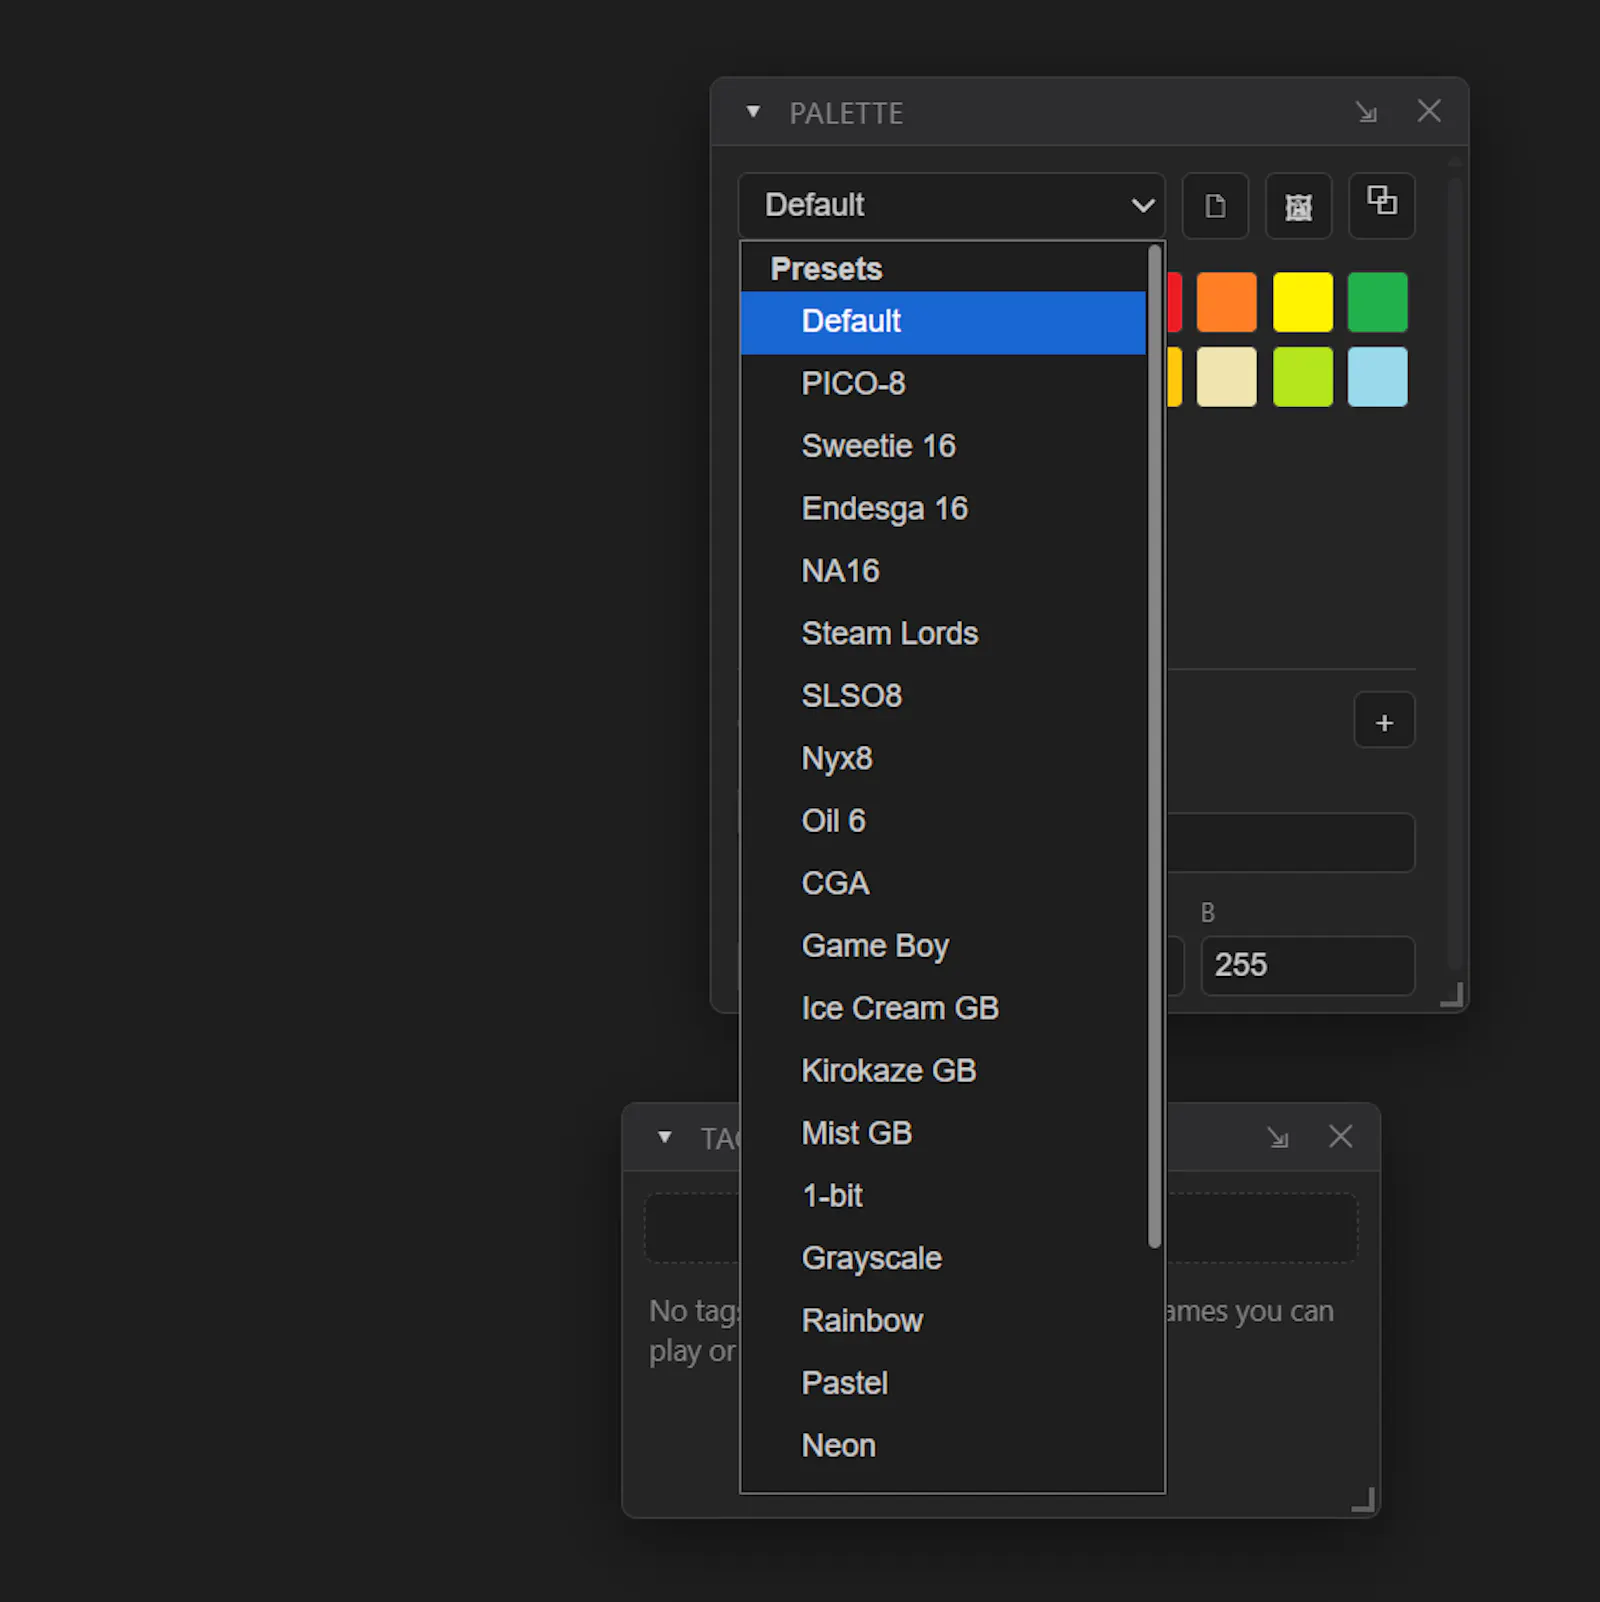Select the Sweetie 16 preset

[943, 447]
